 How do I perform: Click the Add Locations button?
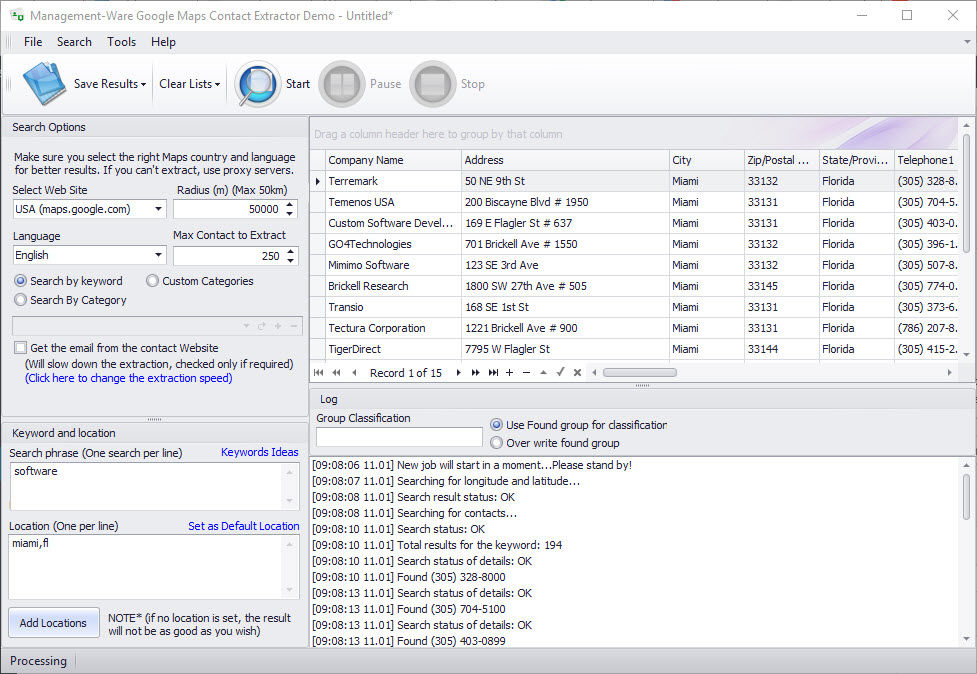coord(54,623)
